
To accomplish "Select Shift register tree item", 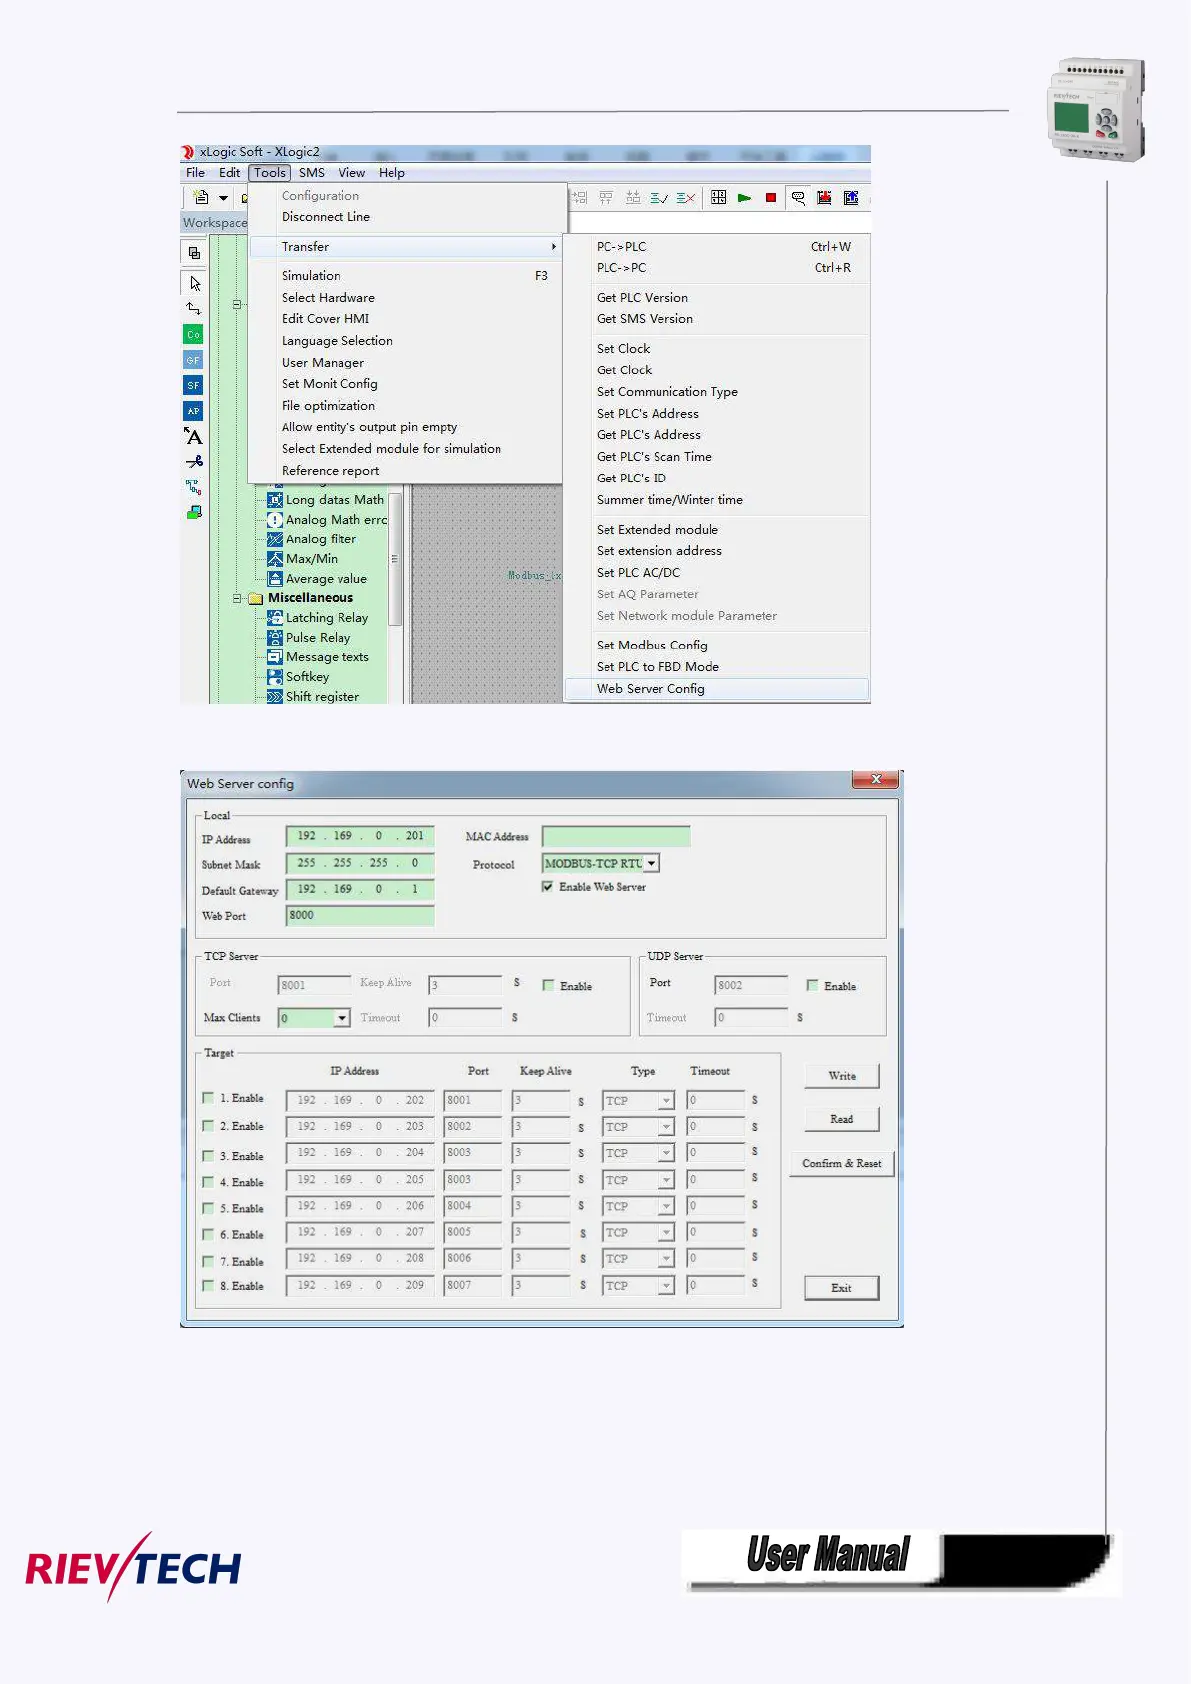I will [x=322, y=697].
